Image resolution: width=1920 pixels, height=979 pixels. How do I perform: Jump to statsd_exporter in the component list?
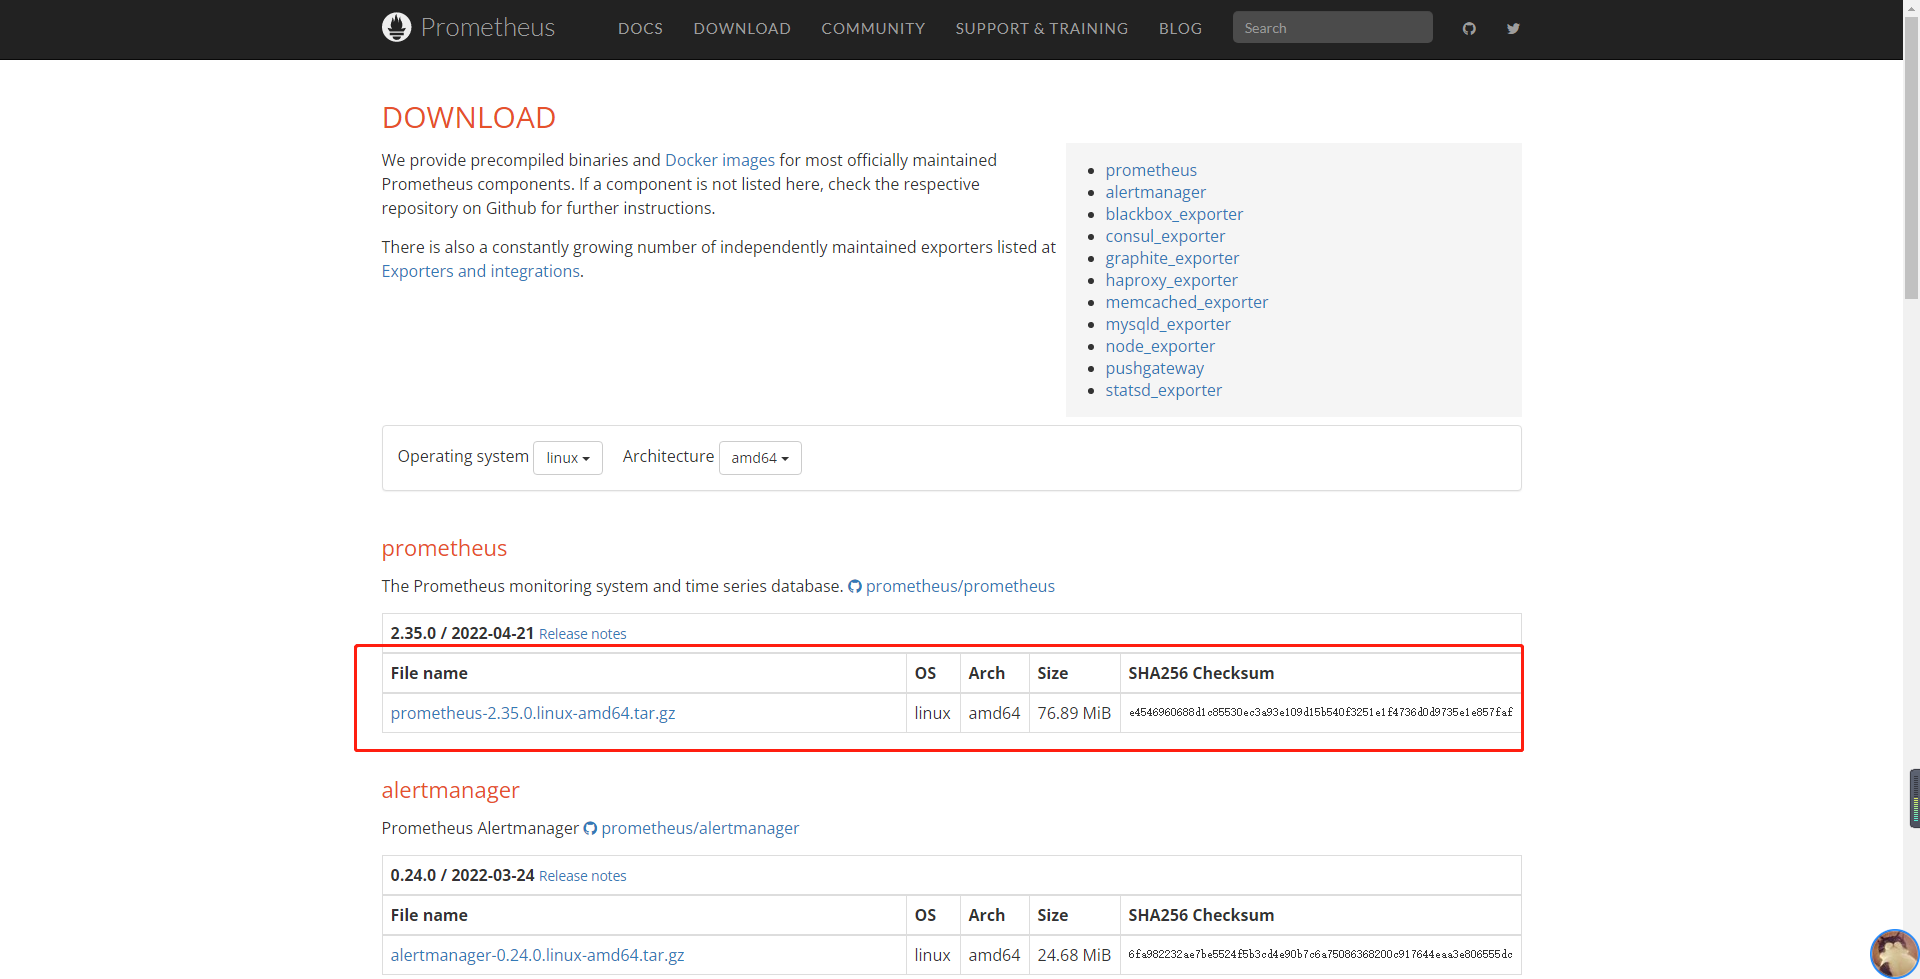(1164, 390)
